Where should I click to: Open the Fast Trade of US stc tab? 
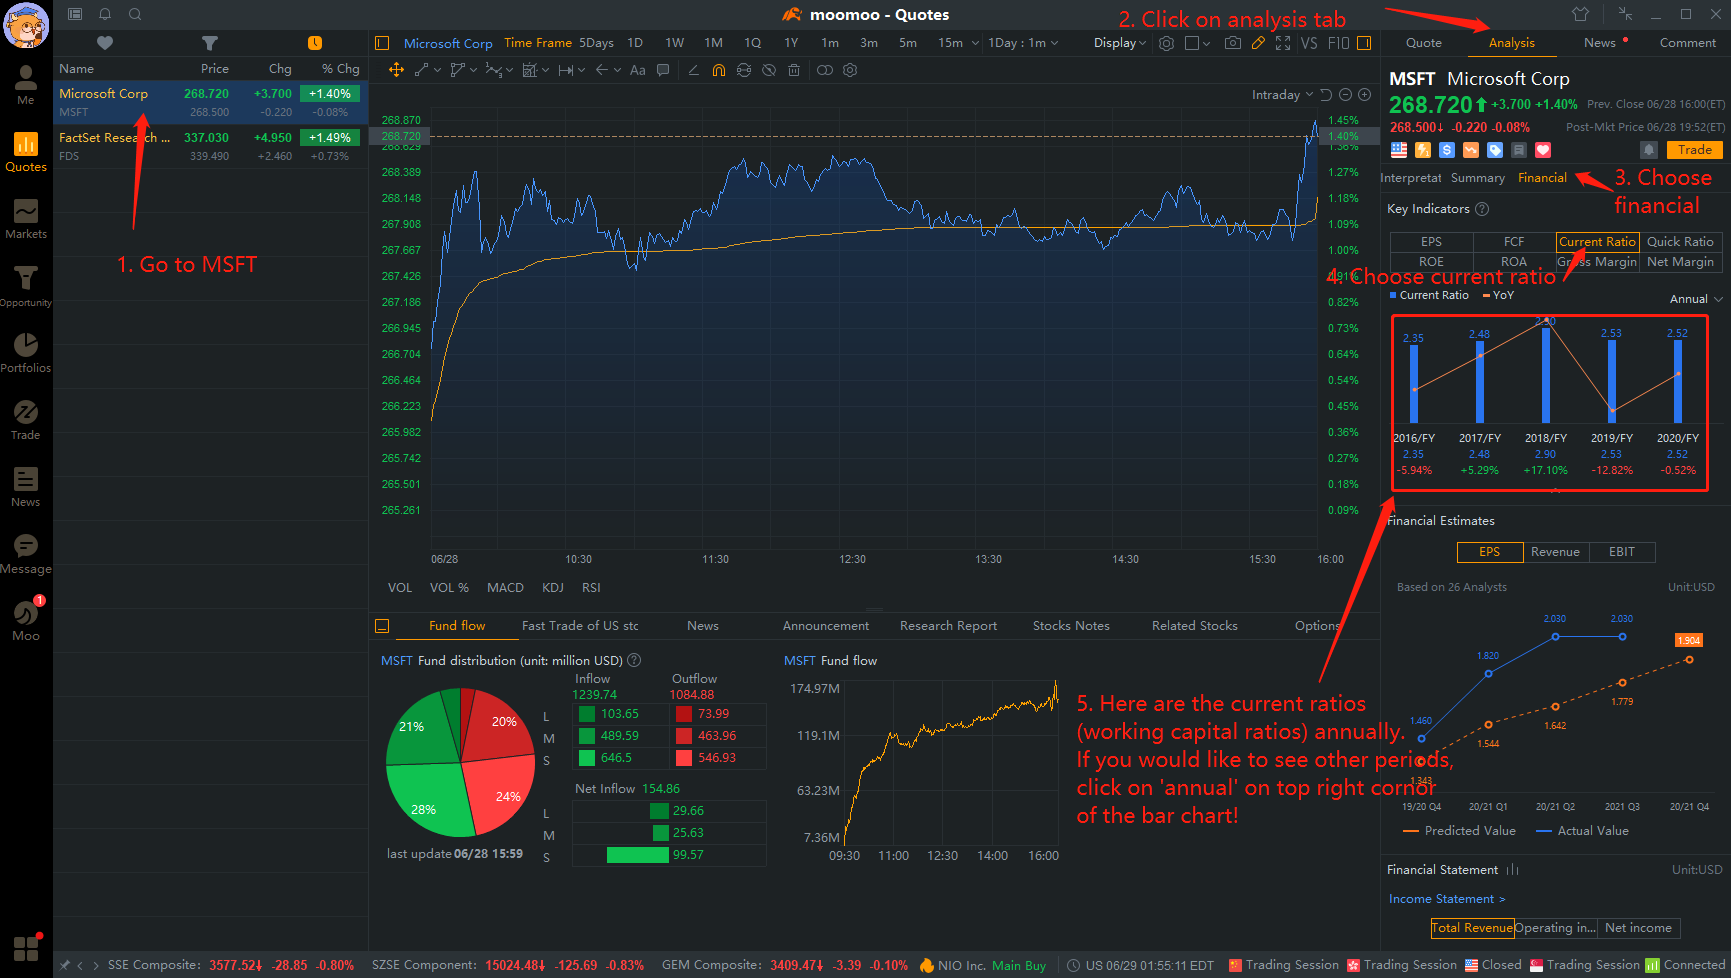point(580,626)
